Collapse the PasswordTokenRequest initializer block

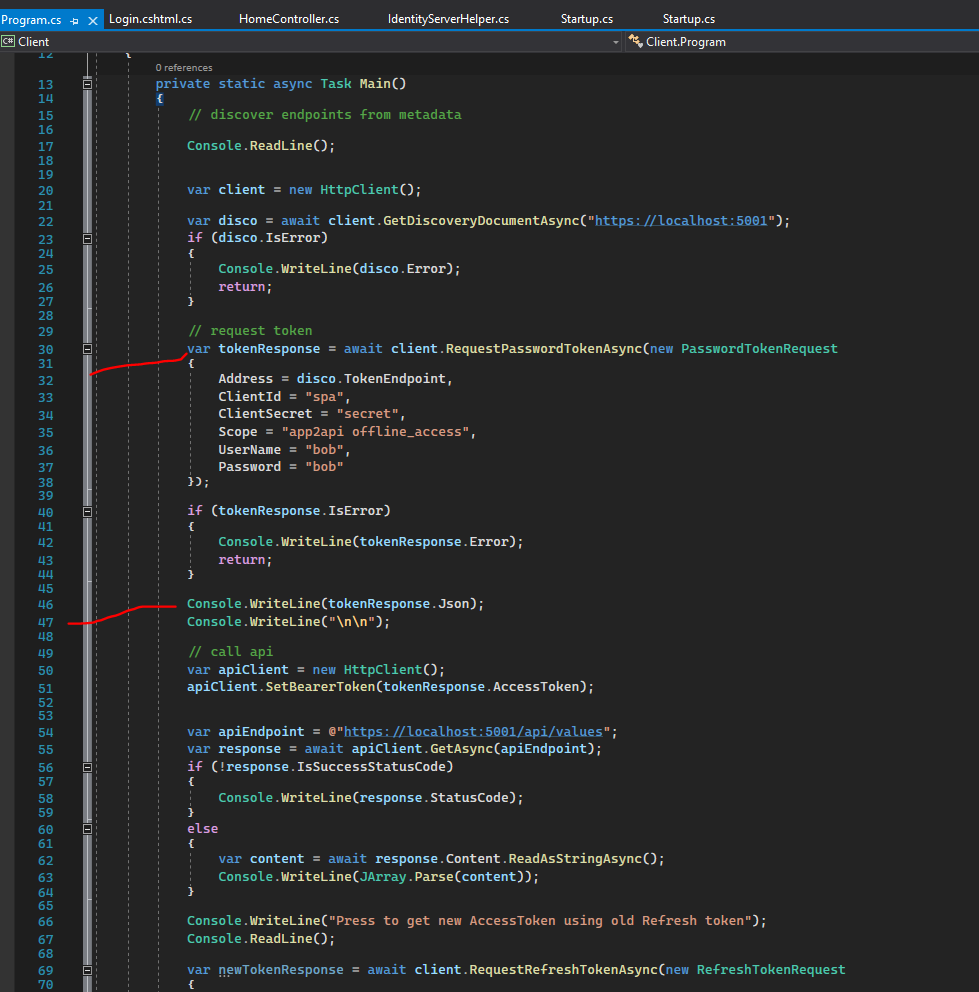[x=87, y=348]
